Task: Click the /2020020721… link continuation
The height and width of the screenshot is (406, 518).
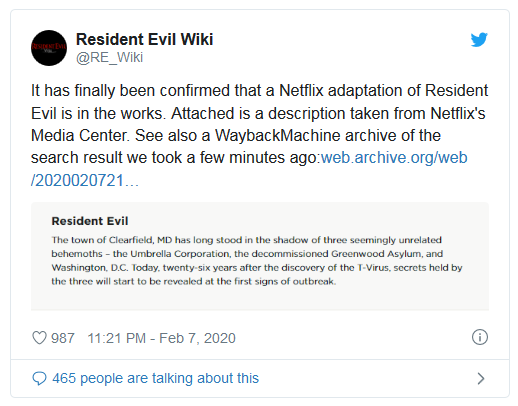Action: (85, 181)
